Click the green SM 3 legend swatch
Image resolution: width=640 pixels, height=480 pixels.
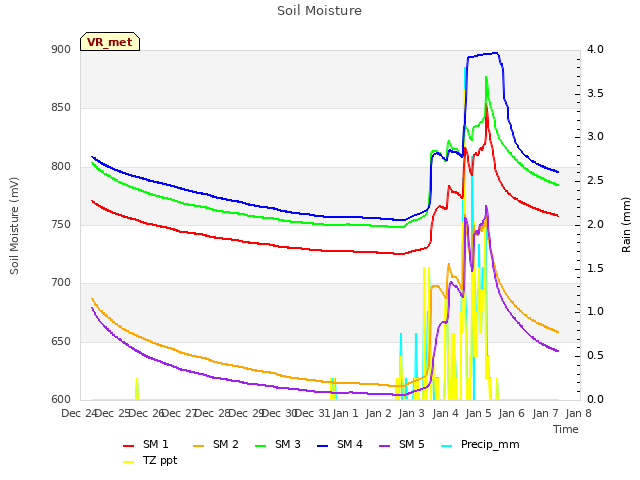[x=261, y=446]
